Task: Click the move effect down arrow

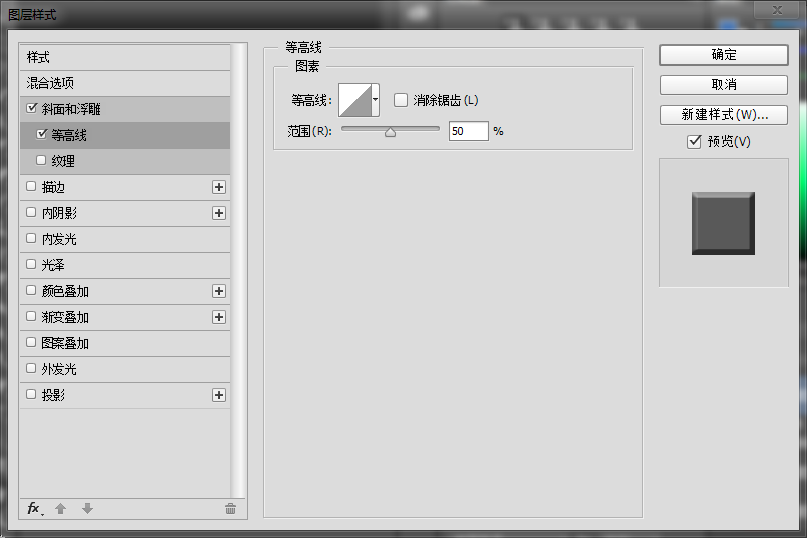Action: coord(87,508)
